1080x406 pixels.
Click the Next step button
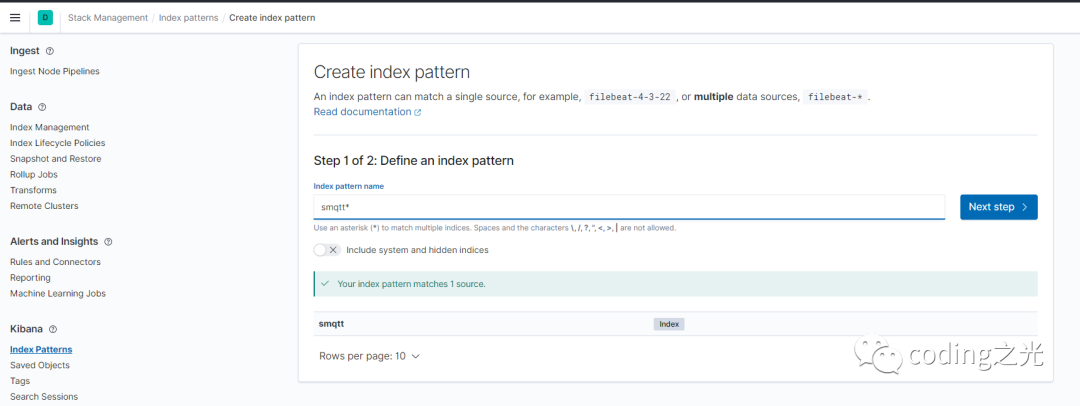point(998,207)
